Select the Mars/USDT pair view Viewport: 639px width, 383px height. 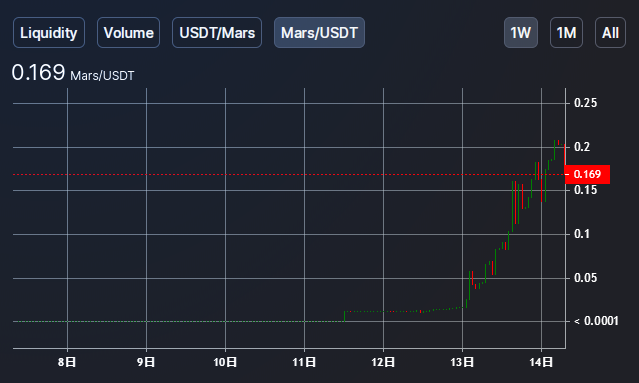[320, 33]
